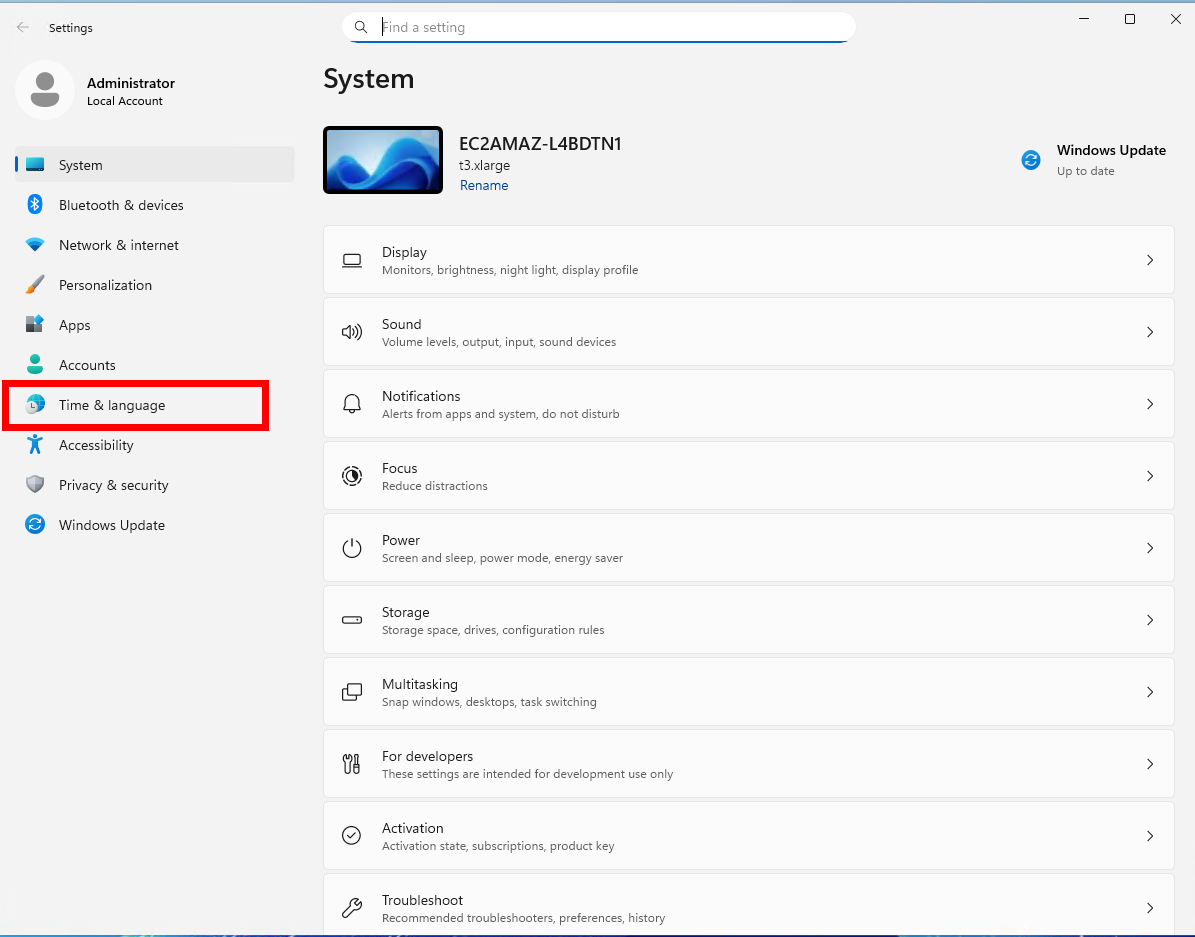This screenshot has width=1195, height=937.
Task: Select the Notifications bell icon
Action: click(x=352, y=404)
